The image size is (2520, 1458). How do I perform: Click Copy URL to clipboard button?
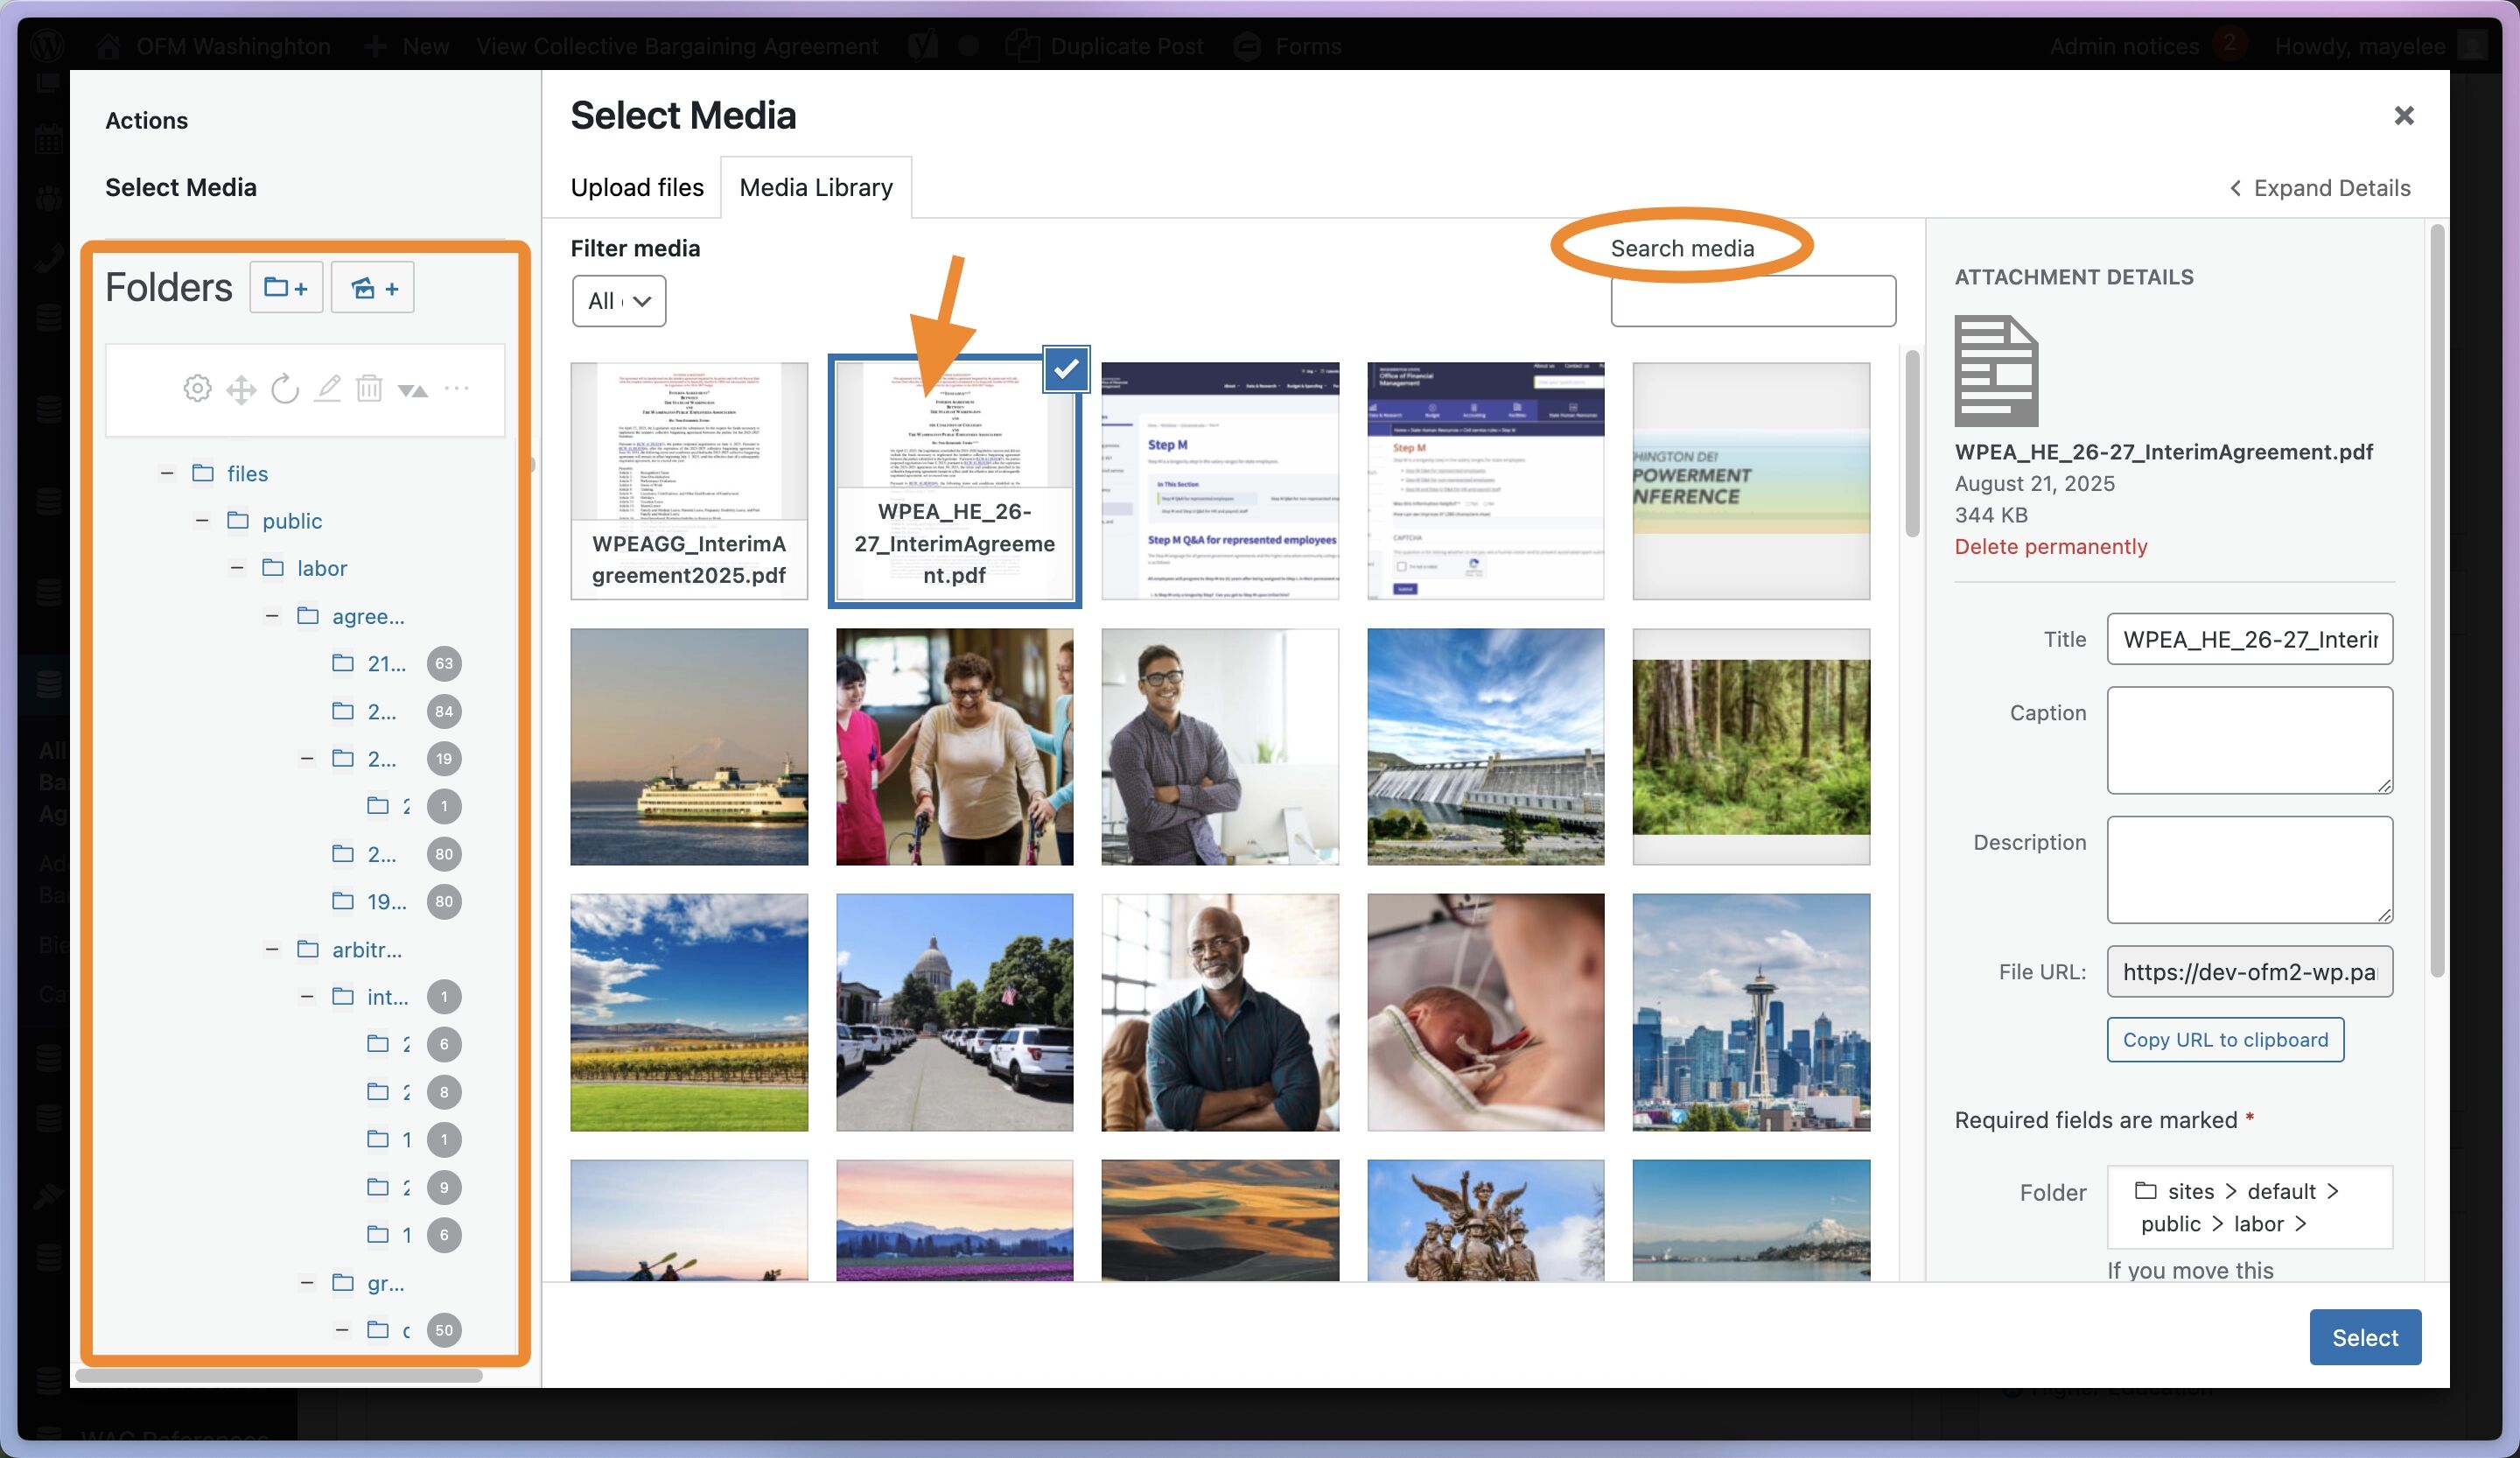2225,1040
